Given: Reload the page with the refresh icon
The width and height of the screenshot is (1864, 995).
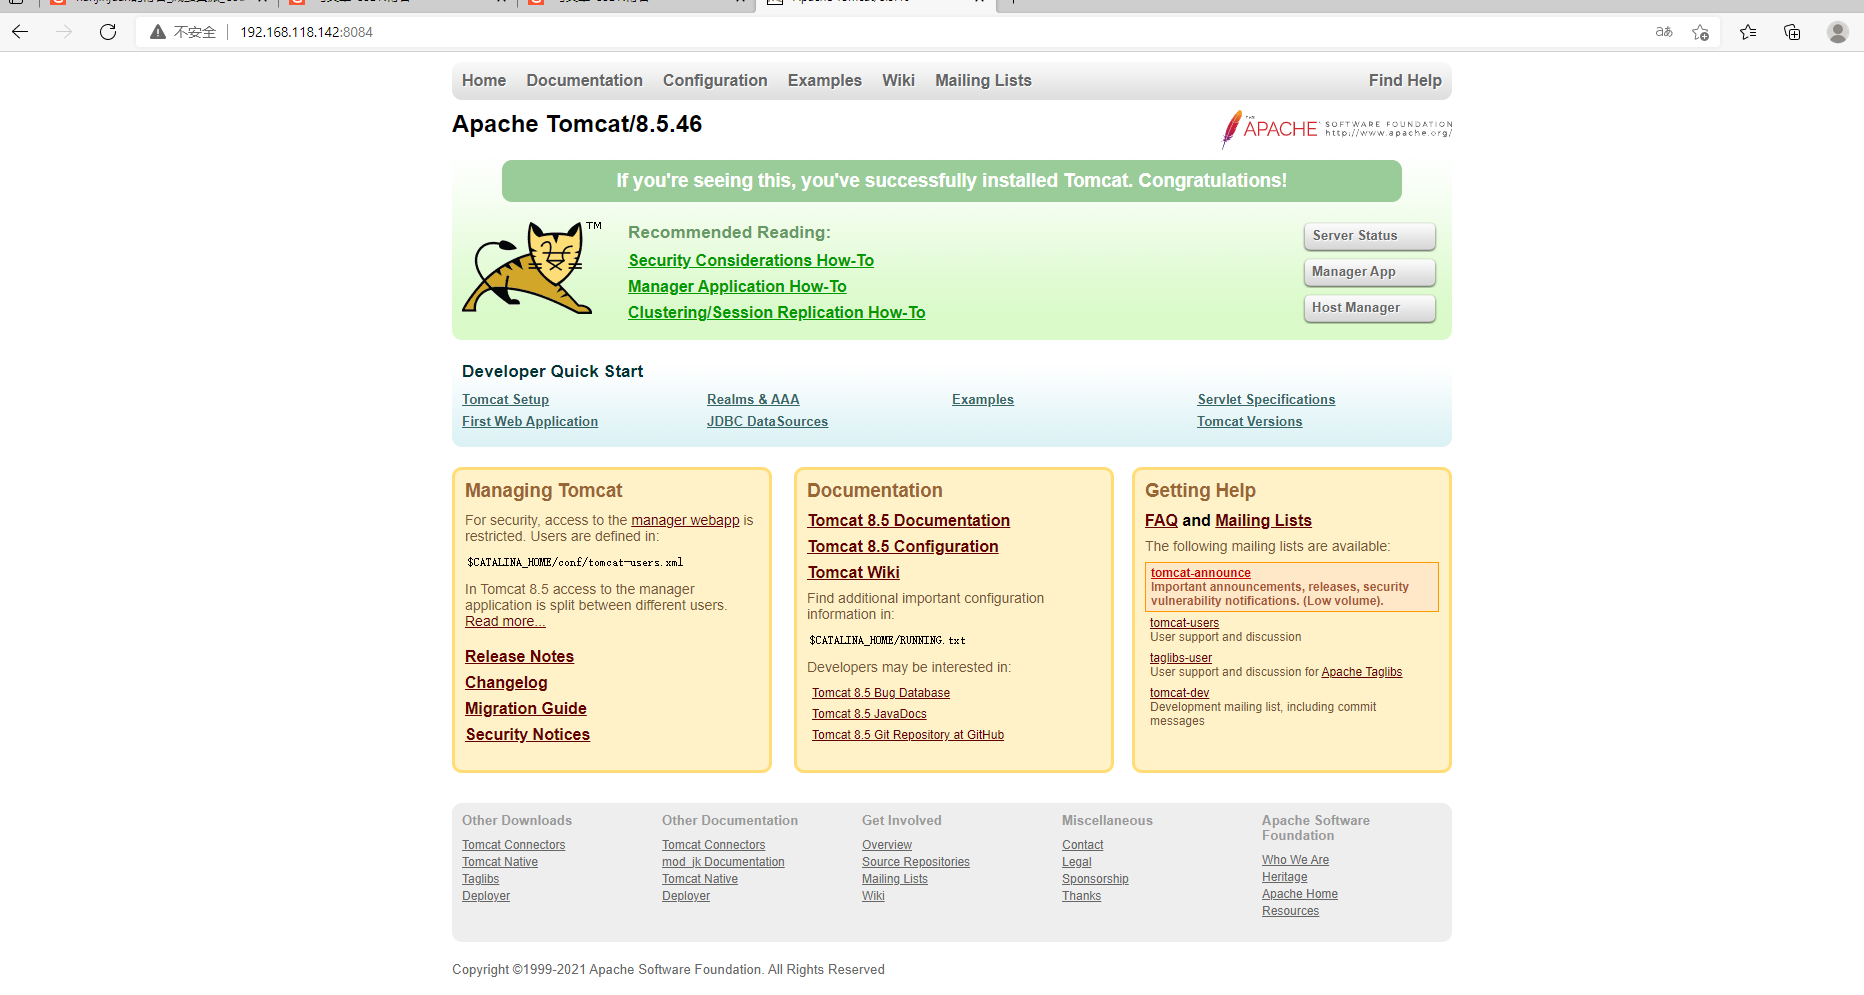Looking at the screenshot, I should point(108,32).
